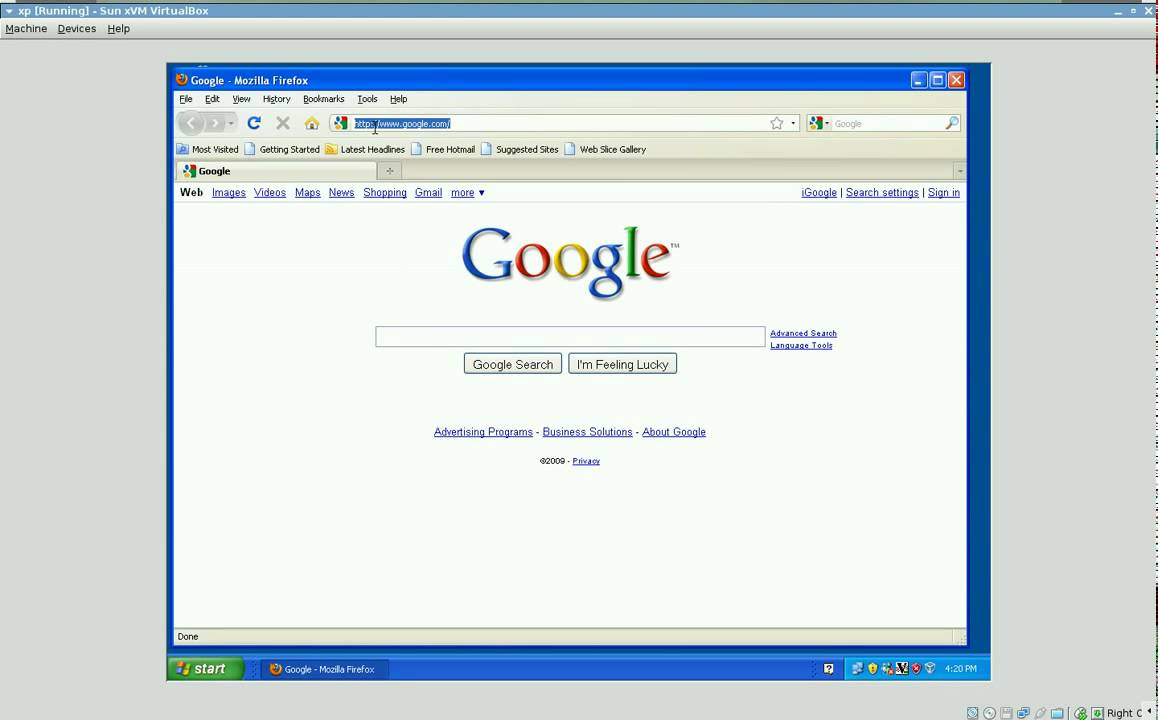This screenshot has width=1158, height=720.
Task: Reload the page with the refresh icon
Action: [254, 123]
